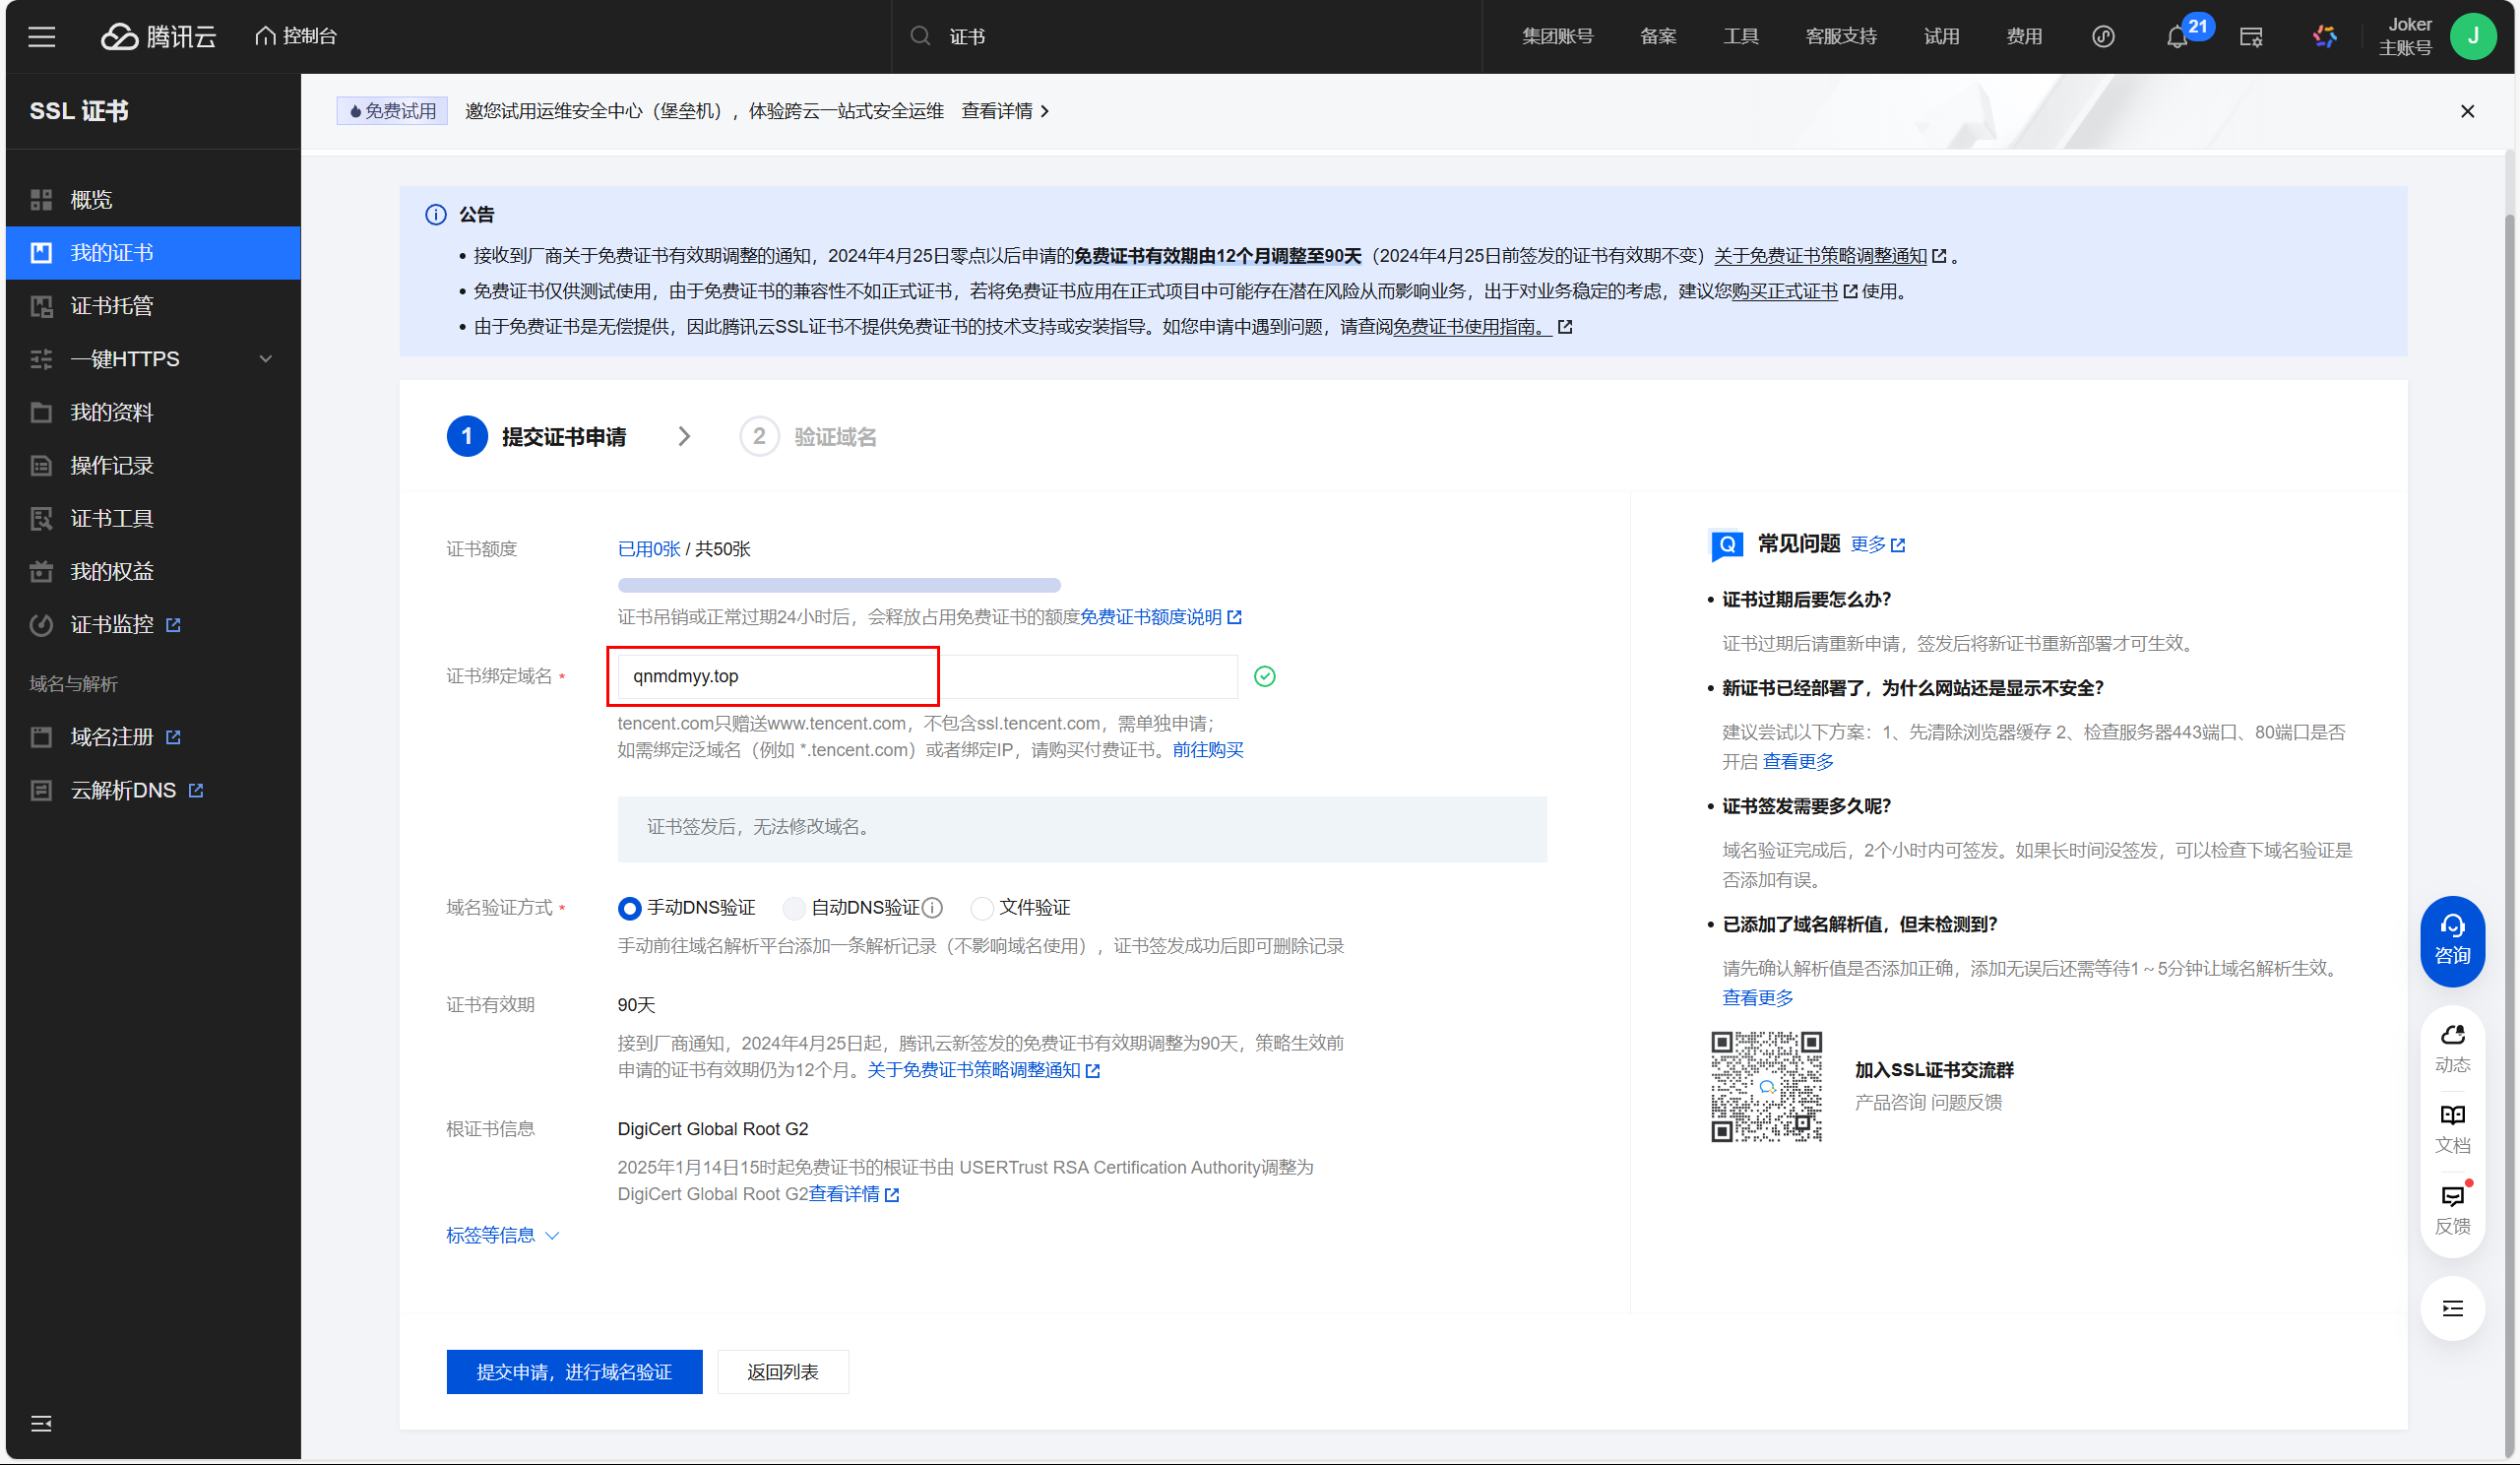Select 手动DNS验证 radio option

click(x=629, y=908)
